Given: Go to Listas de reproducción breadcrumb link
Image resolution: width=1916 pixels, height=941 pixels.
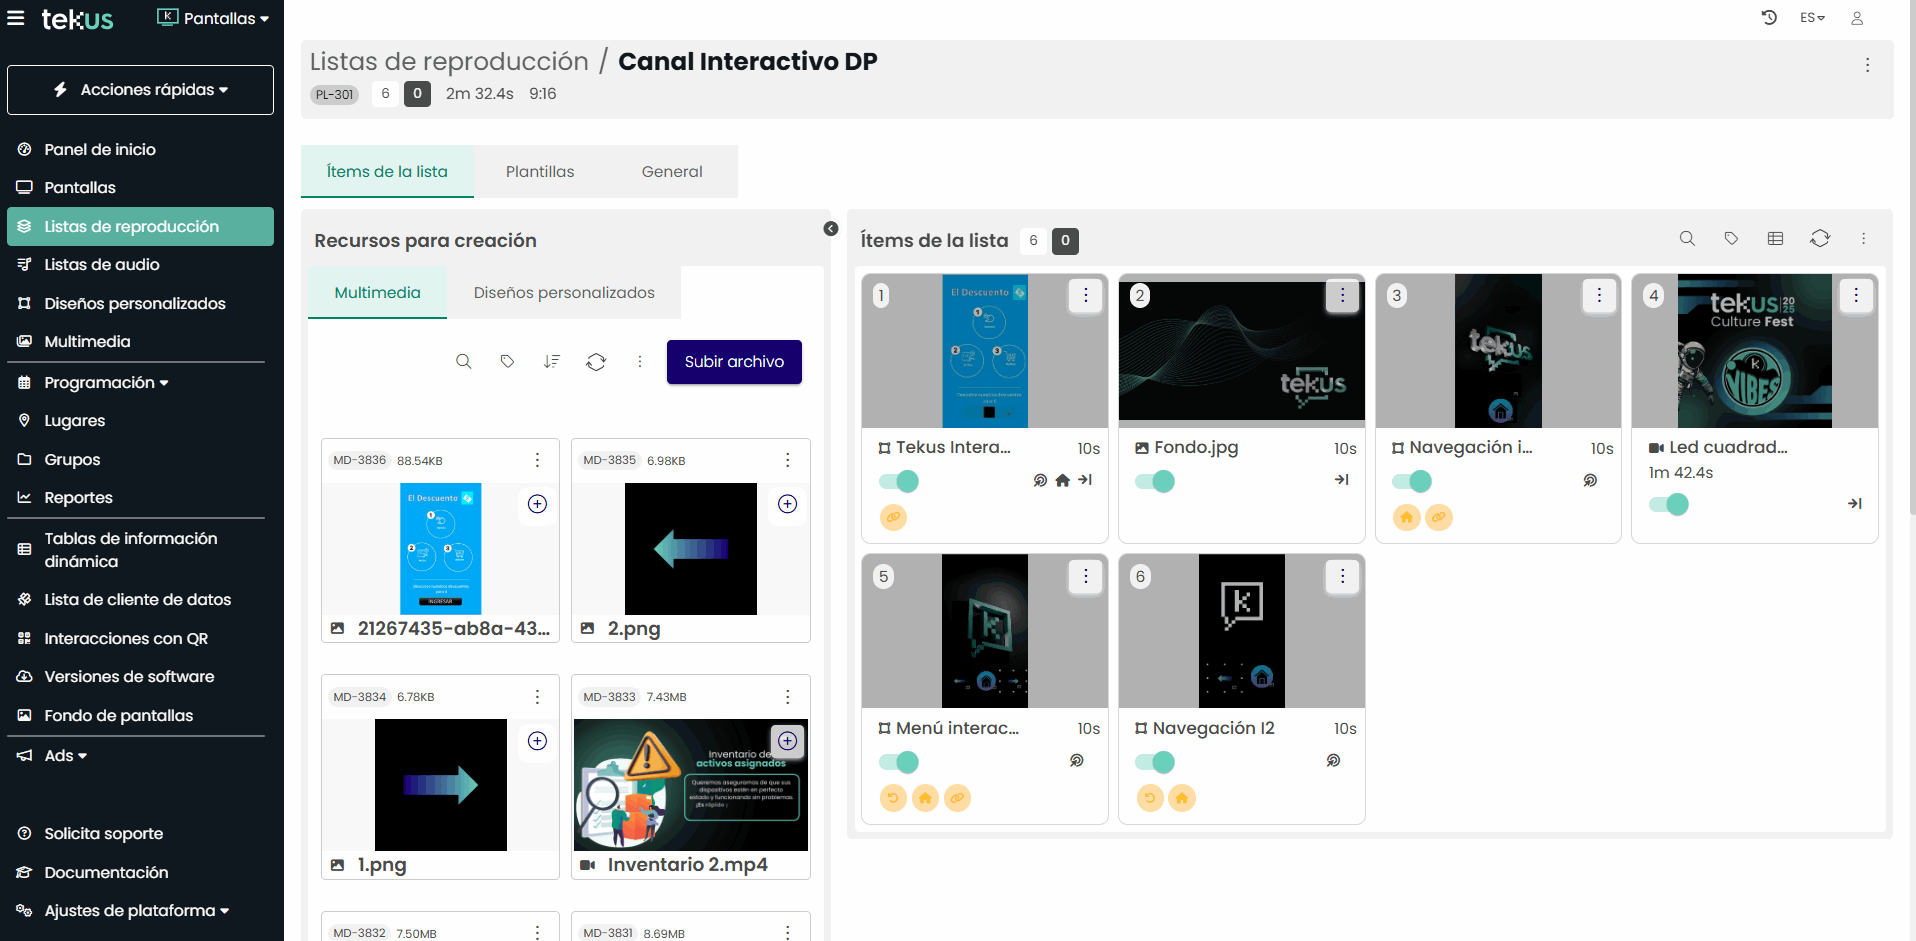Looking at the screenshot, I should (x=449, y=62).
